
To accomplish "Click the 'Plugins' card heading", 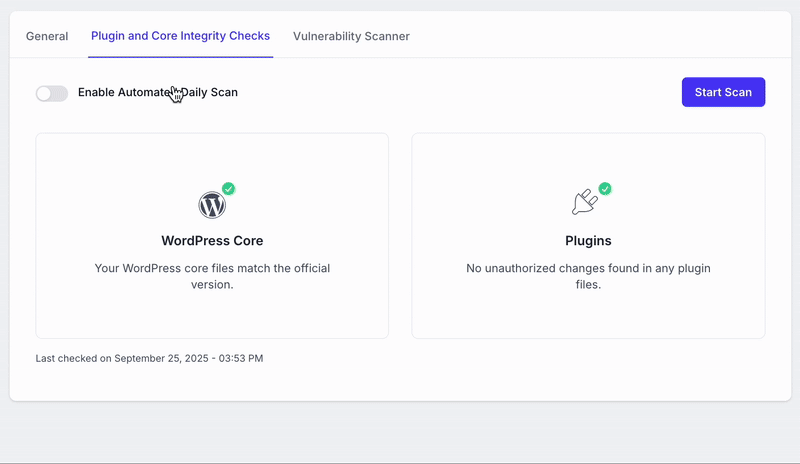I will 588,241.
